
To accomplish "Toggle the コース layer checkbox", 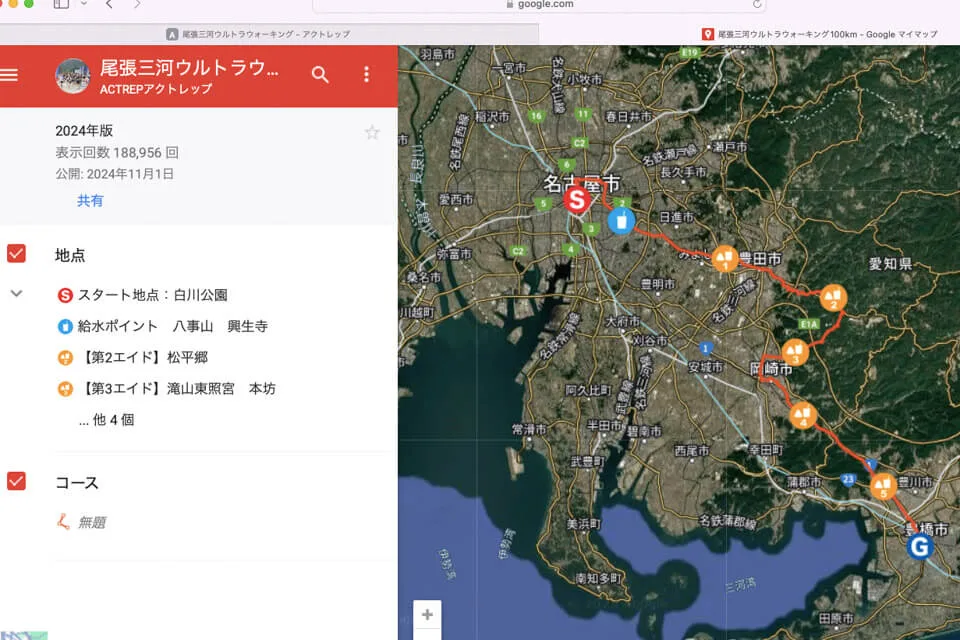I will pyautogui.click(x=16, y=482).
